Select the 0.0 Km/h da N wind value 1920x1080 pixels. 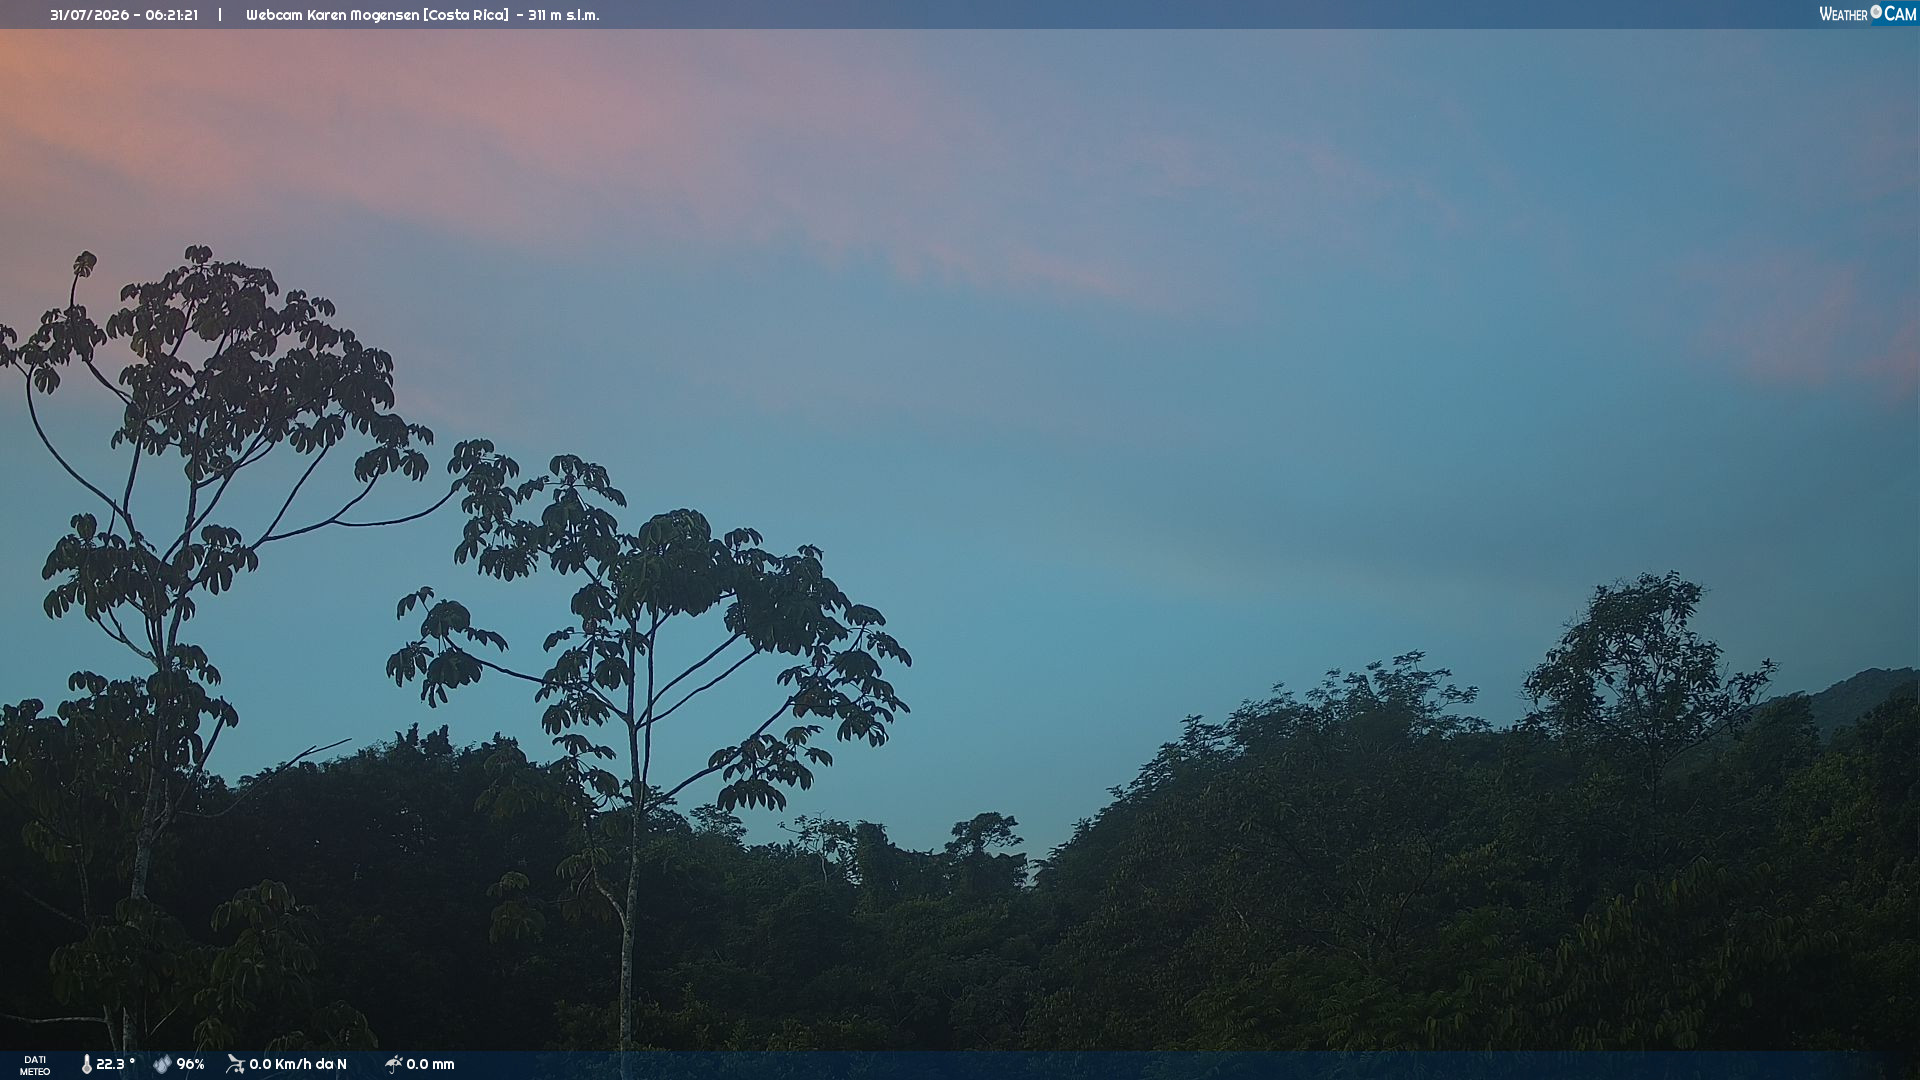pos(298,1064)
